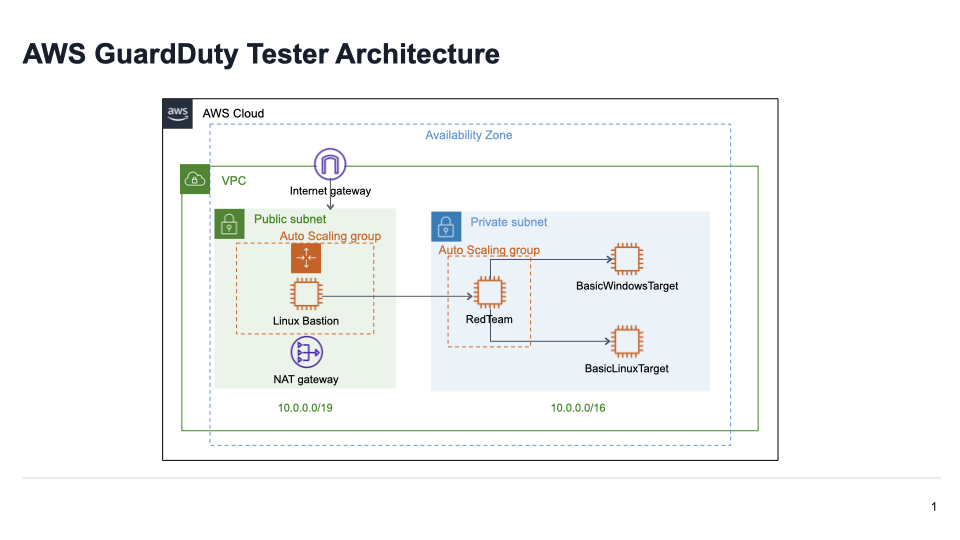
Task: Click the AWS logo icon
Action: point(178,114)
